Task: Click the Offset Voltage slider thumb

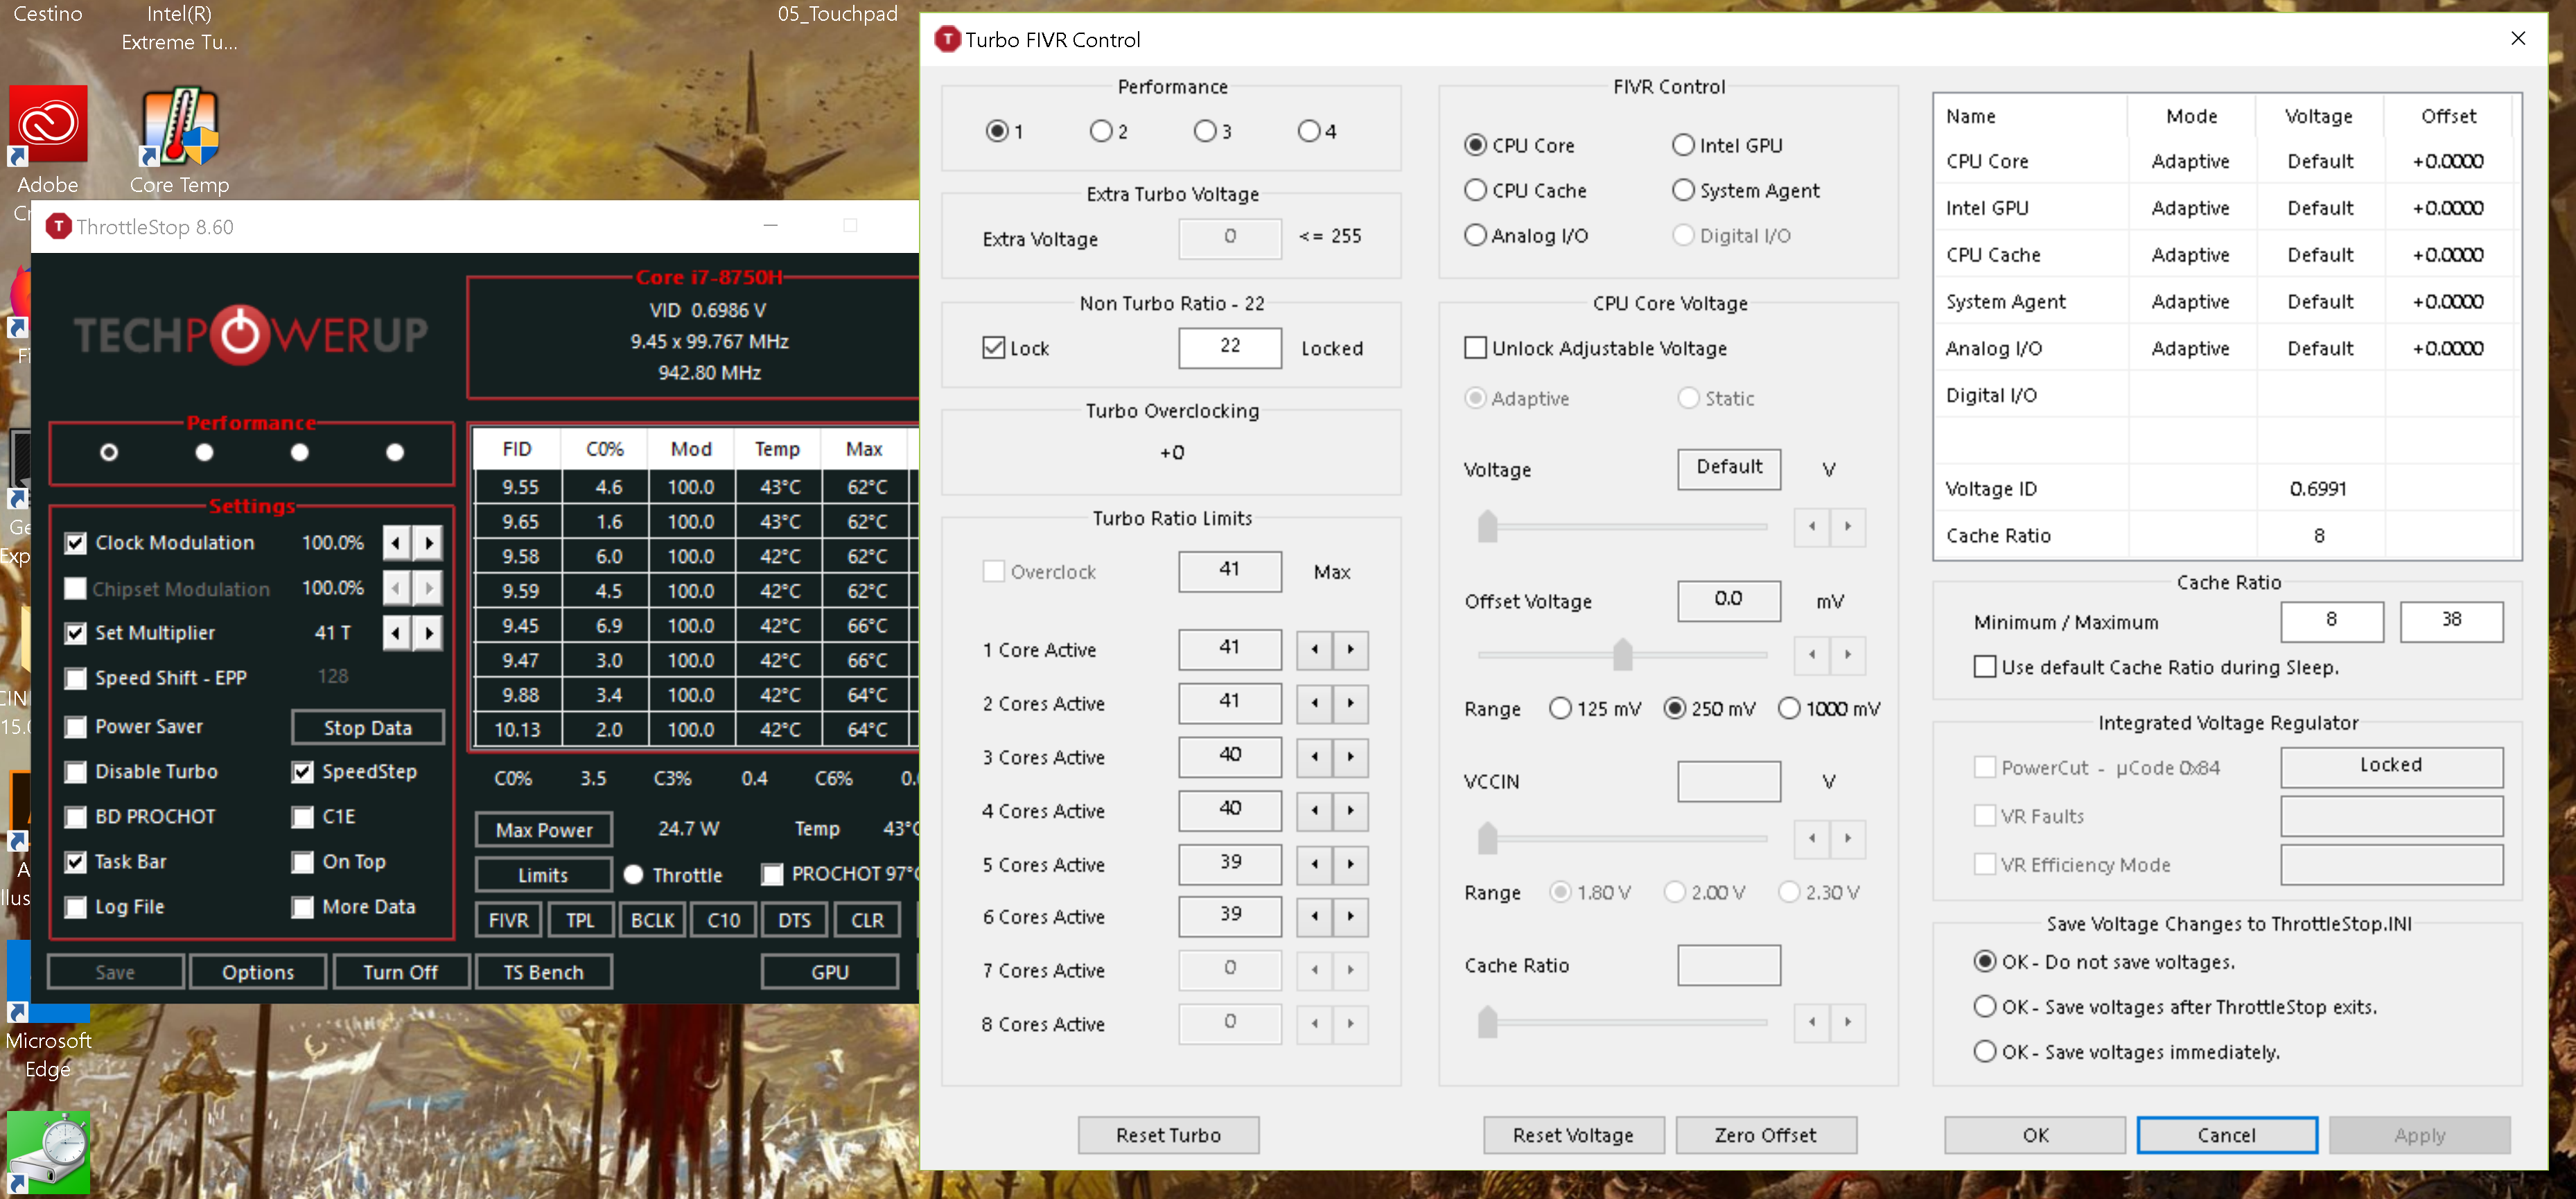Action: (x=1622, y=655)
